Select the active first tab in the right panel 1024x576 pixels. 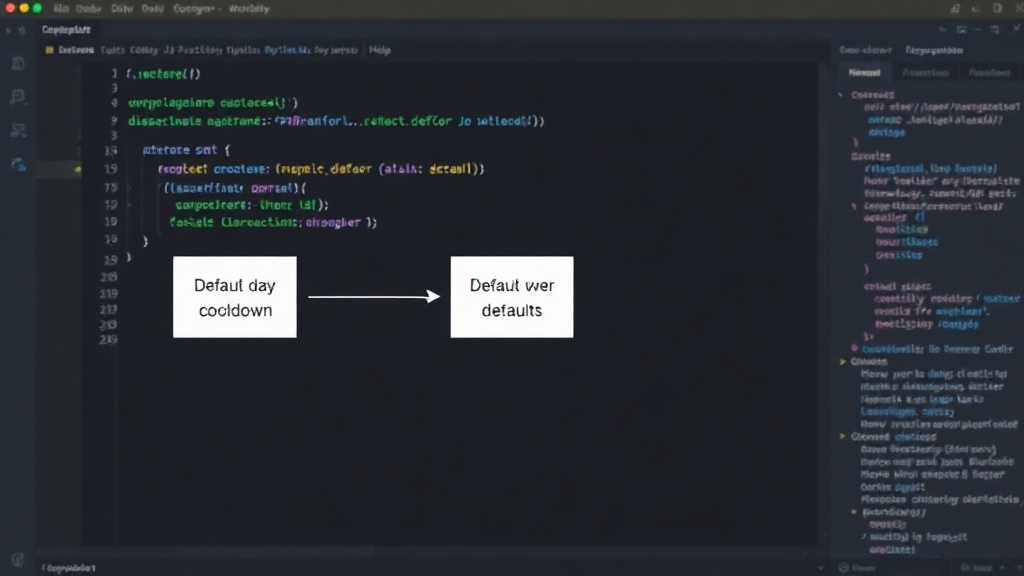[864, 72]
